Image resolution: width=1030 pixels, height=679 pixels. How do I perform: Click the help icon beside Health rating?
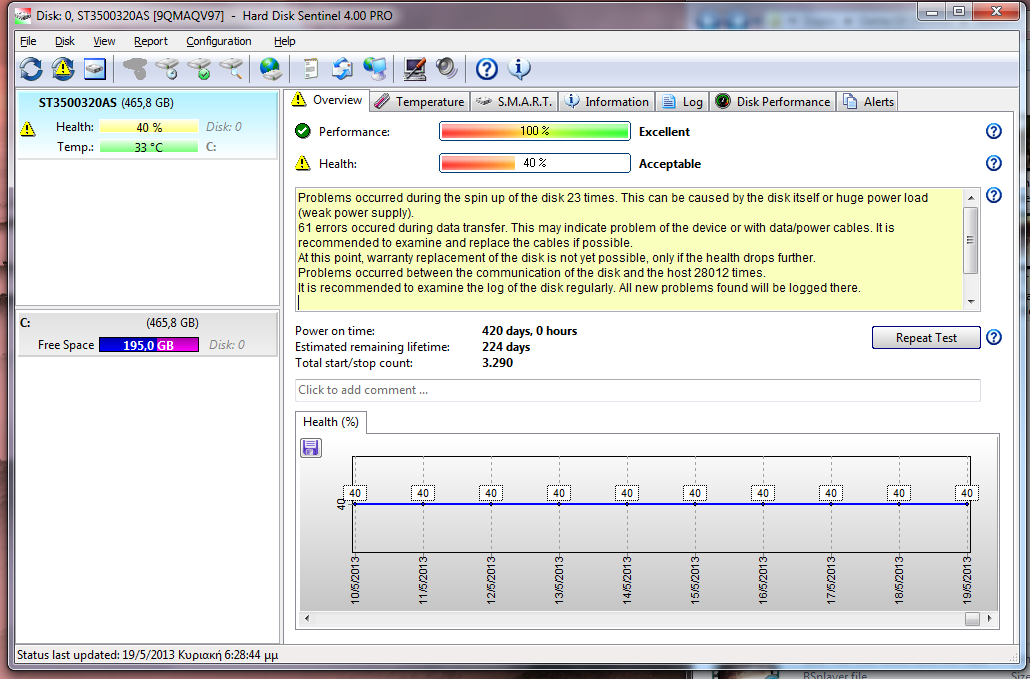pos(994,163)
